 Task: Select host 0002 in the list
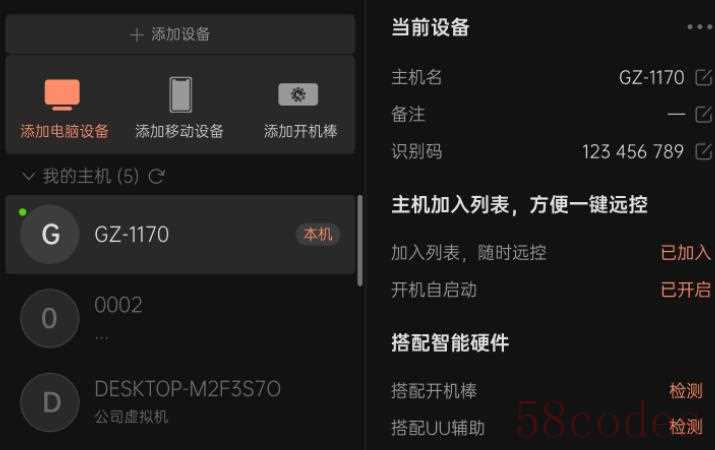(180, 318)
